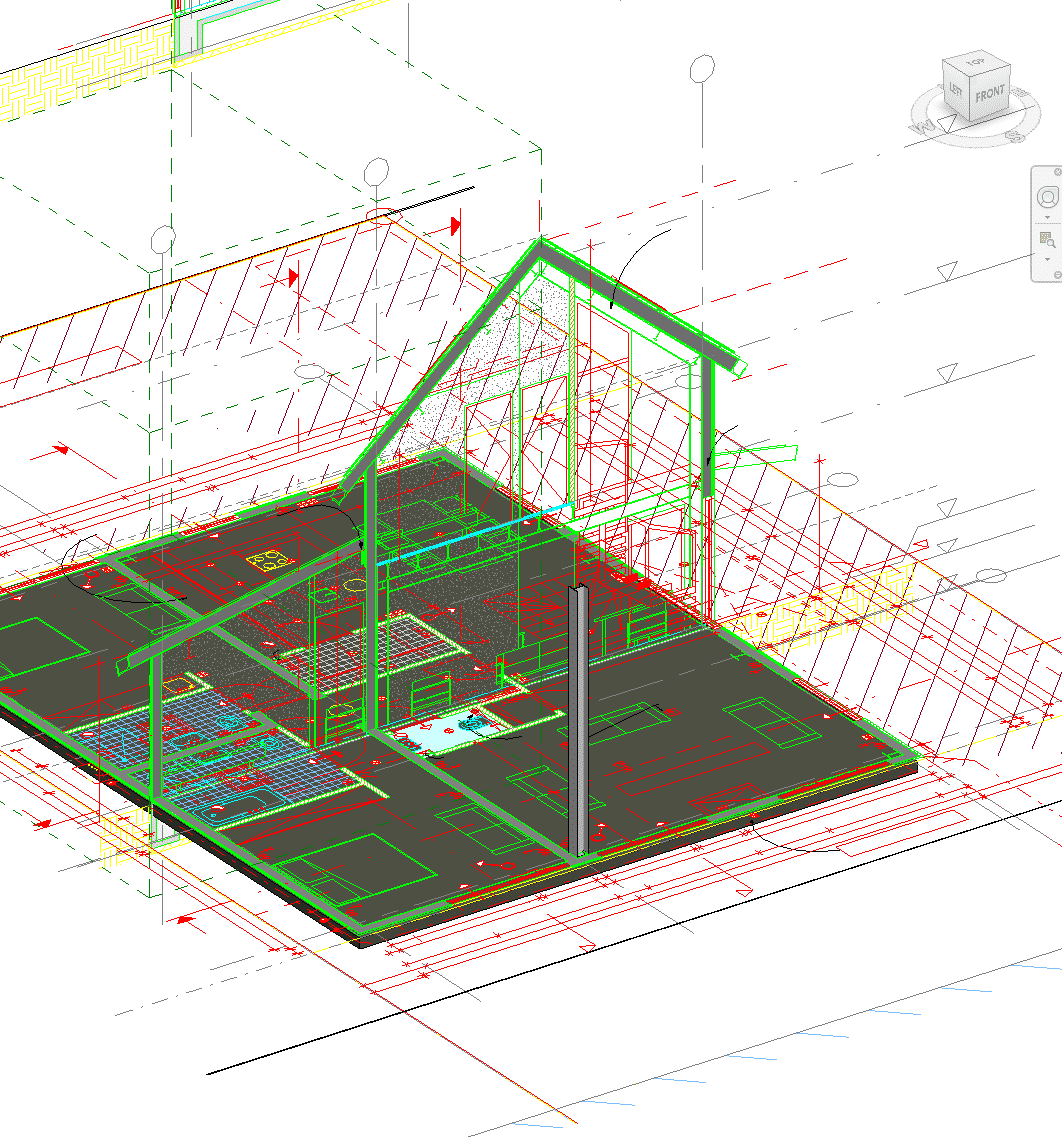The height and width of the screenshot is (1137, 1062).
Task: Click the TOP face of the ViewCube
Action: pyautogui.click(x=976, y=63)
